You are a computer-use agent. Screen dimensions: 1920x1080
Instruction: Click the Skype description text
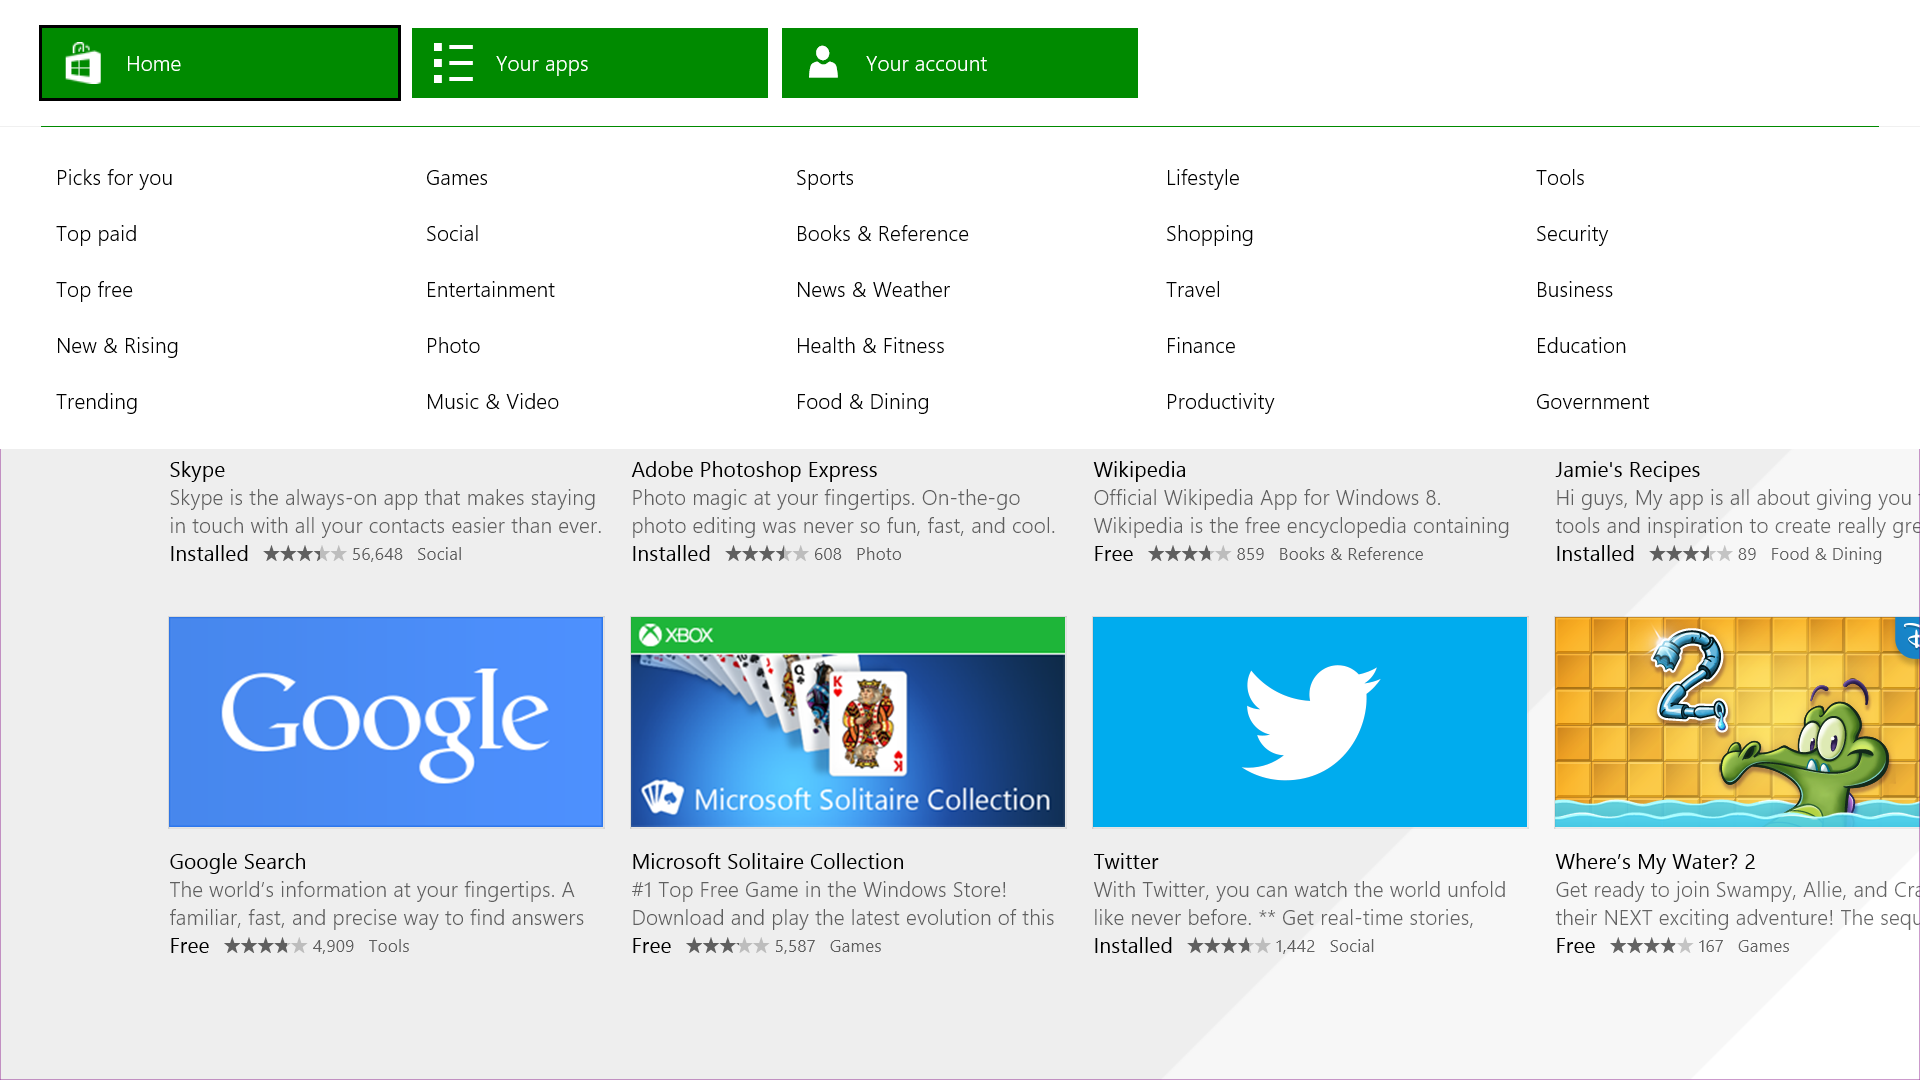click(x=385, y=512)
